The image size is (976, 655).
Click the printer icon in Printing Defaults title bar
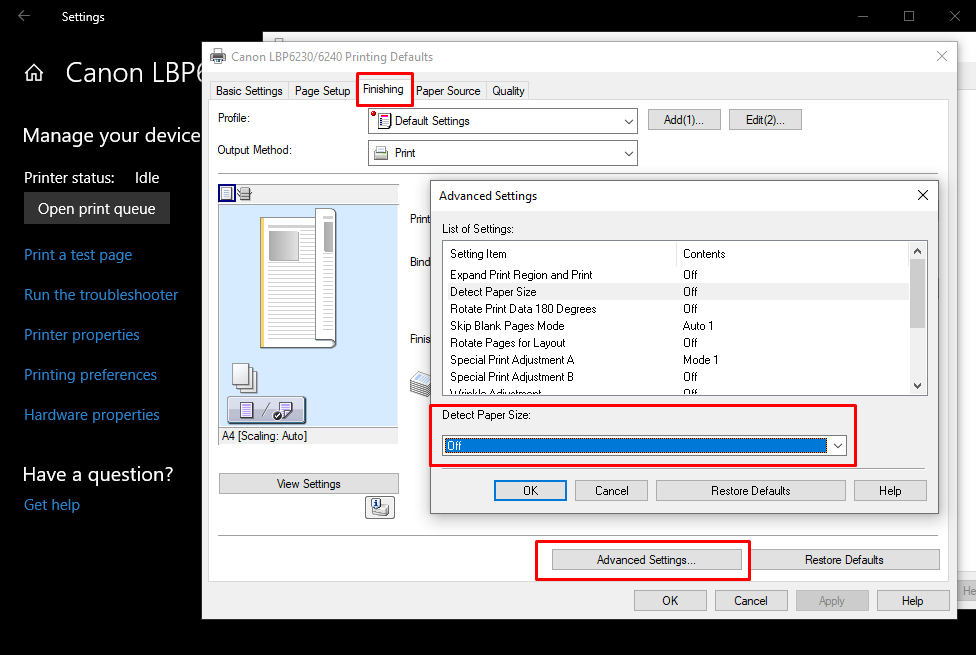coord(218,56)
